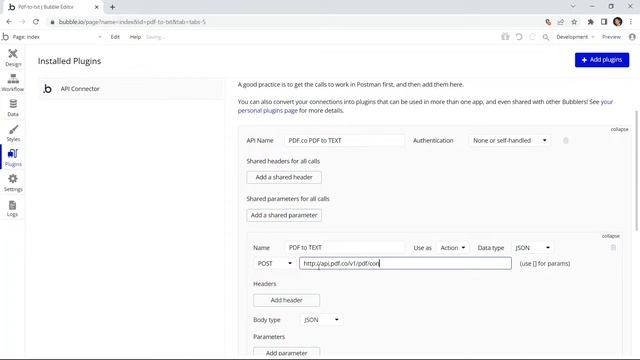Close the Pdf-to-txt Bubble Editor tab

coord(97,7)
